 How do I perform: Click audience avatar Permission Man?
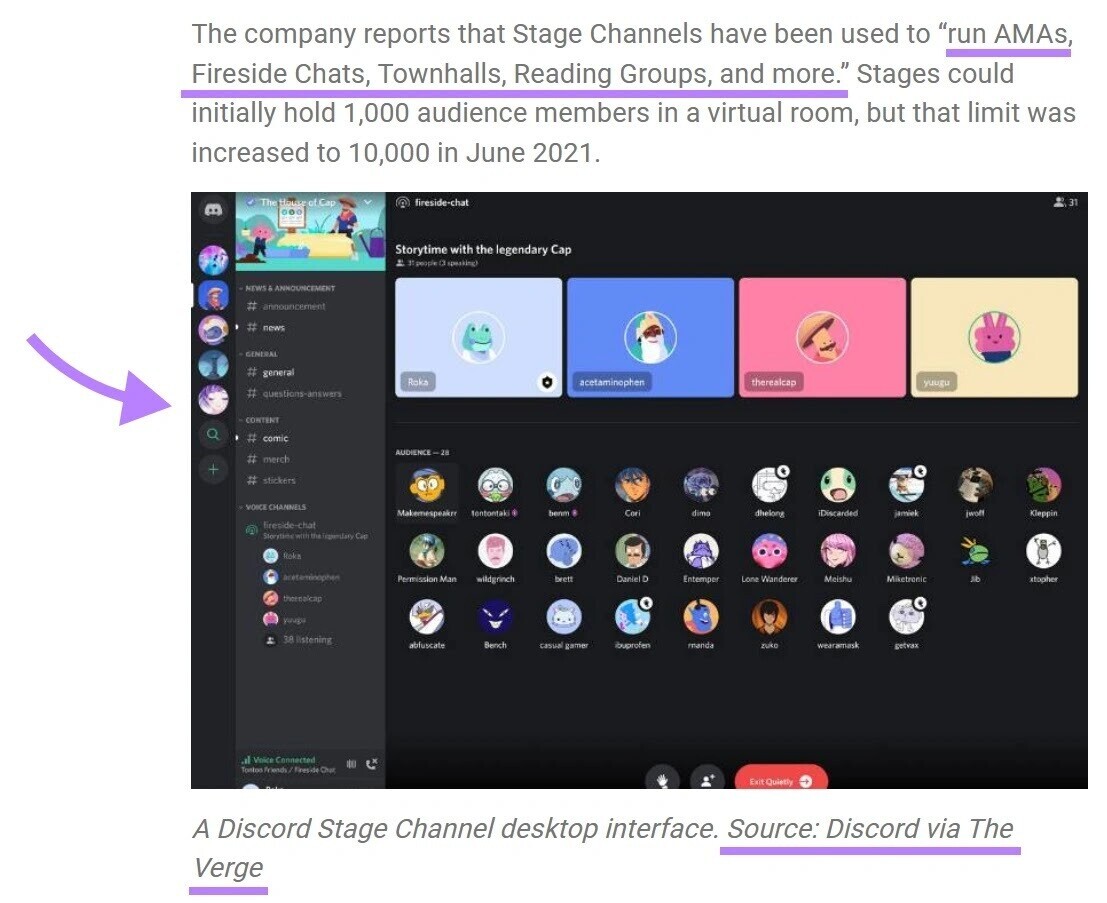[426, 551]
